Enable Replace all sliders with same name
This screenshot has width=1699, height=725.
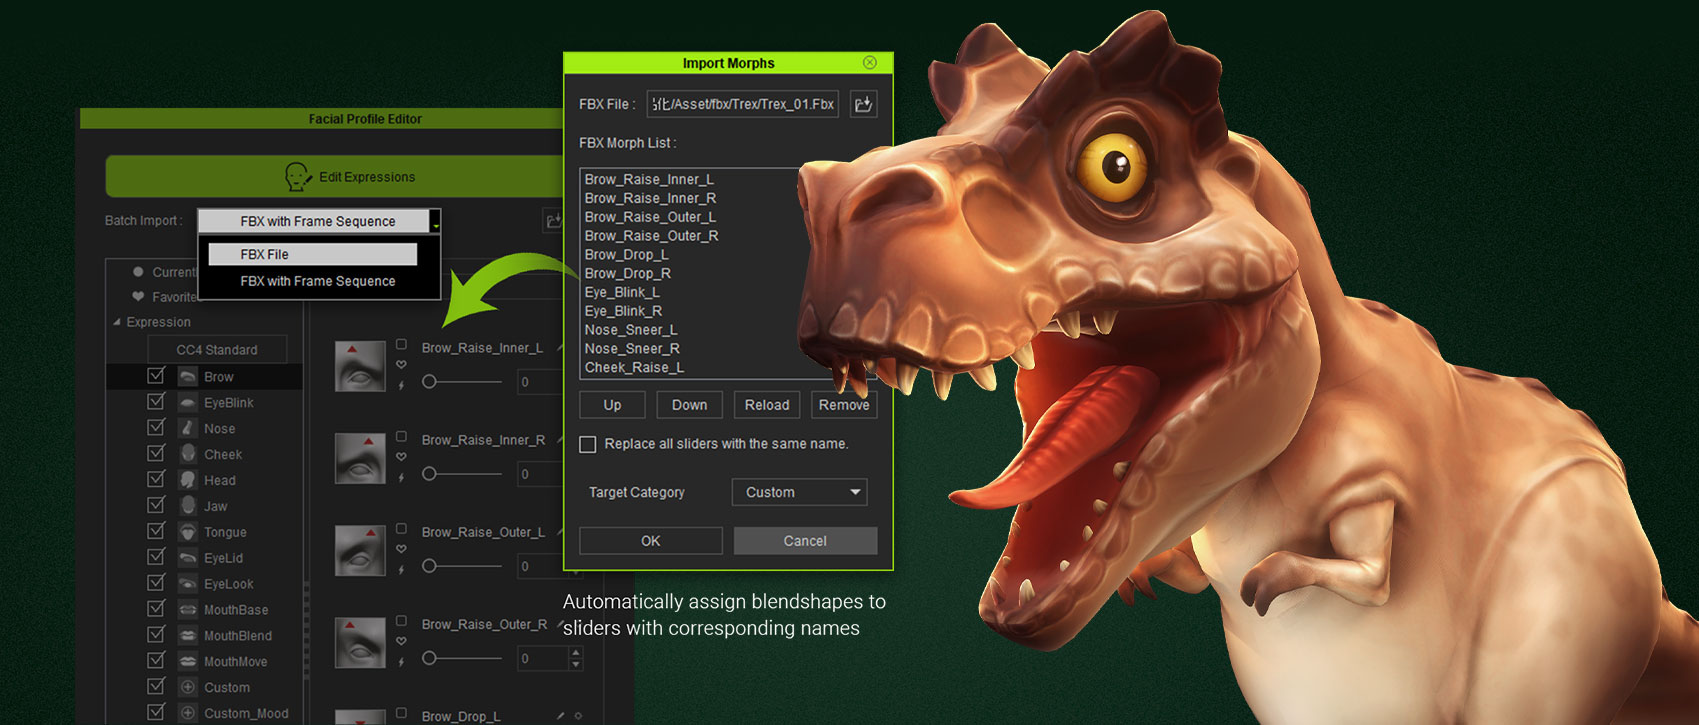(588, 444)
